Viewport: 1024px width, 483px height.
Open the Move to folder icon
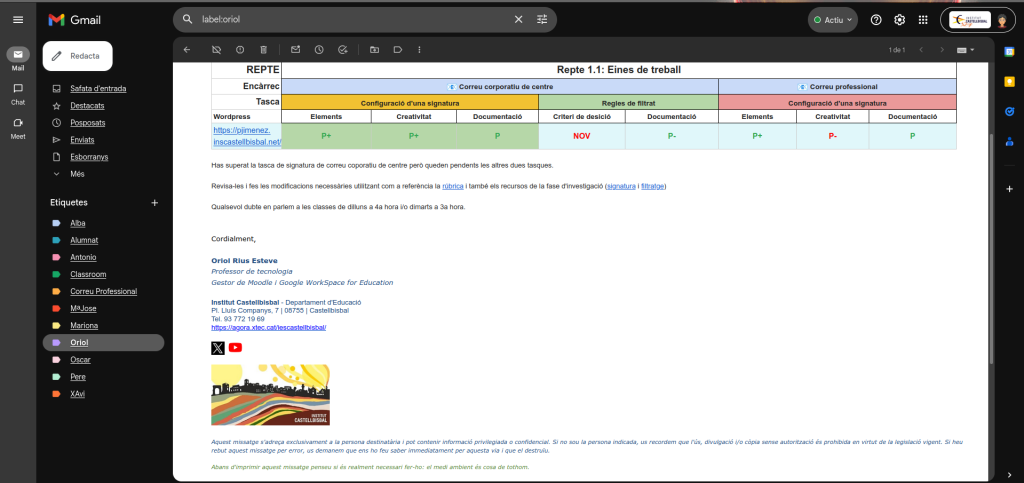click(374, 49)
